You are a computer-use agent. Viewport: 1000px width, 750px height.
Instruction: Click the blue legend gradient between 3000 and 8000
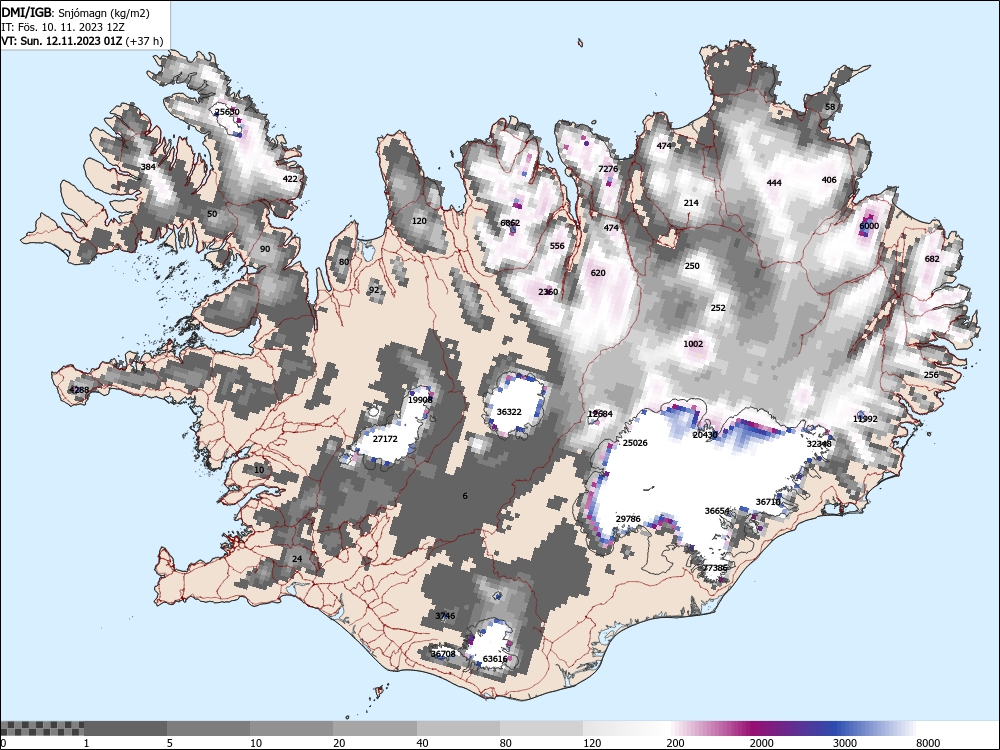click(874, 728)
